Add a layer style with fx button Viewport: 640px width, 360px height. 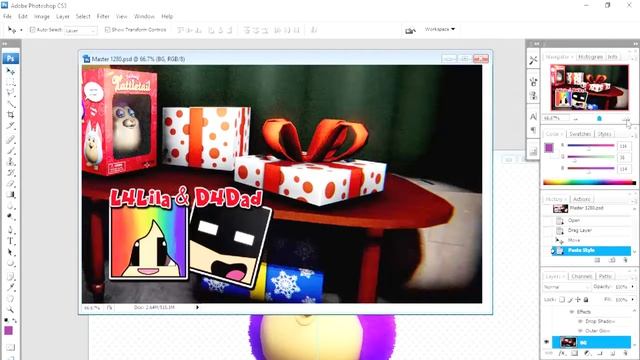point(562,353)
